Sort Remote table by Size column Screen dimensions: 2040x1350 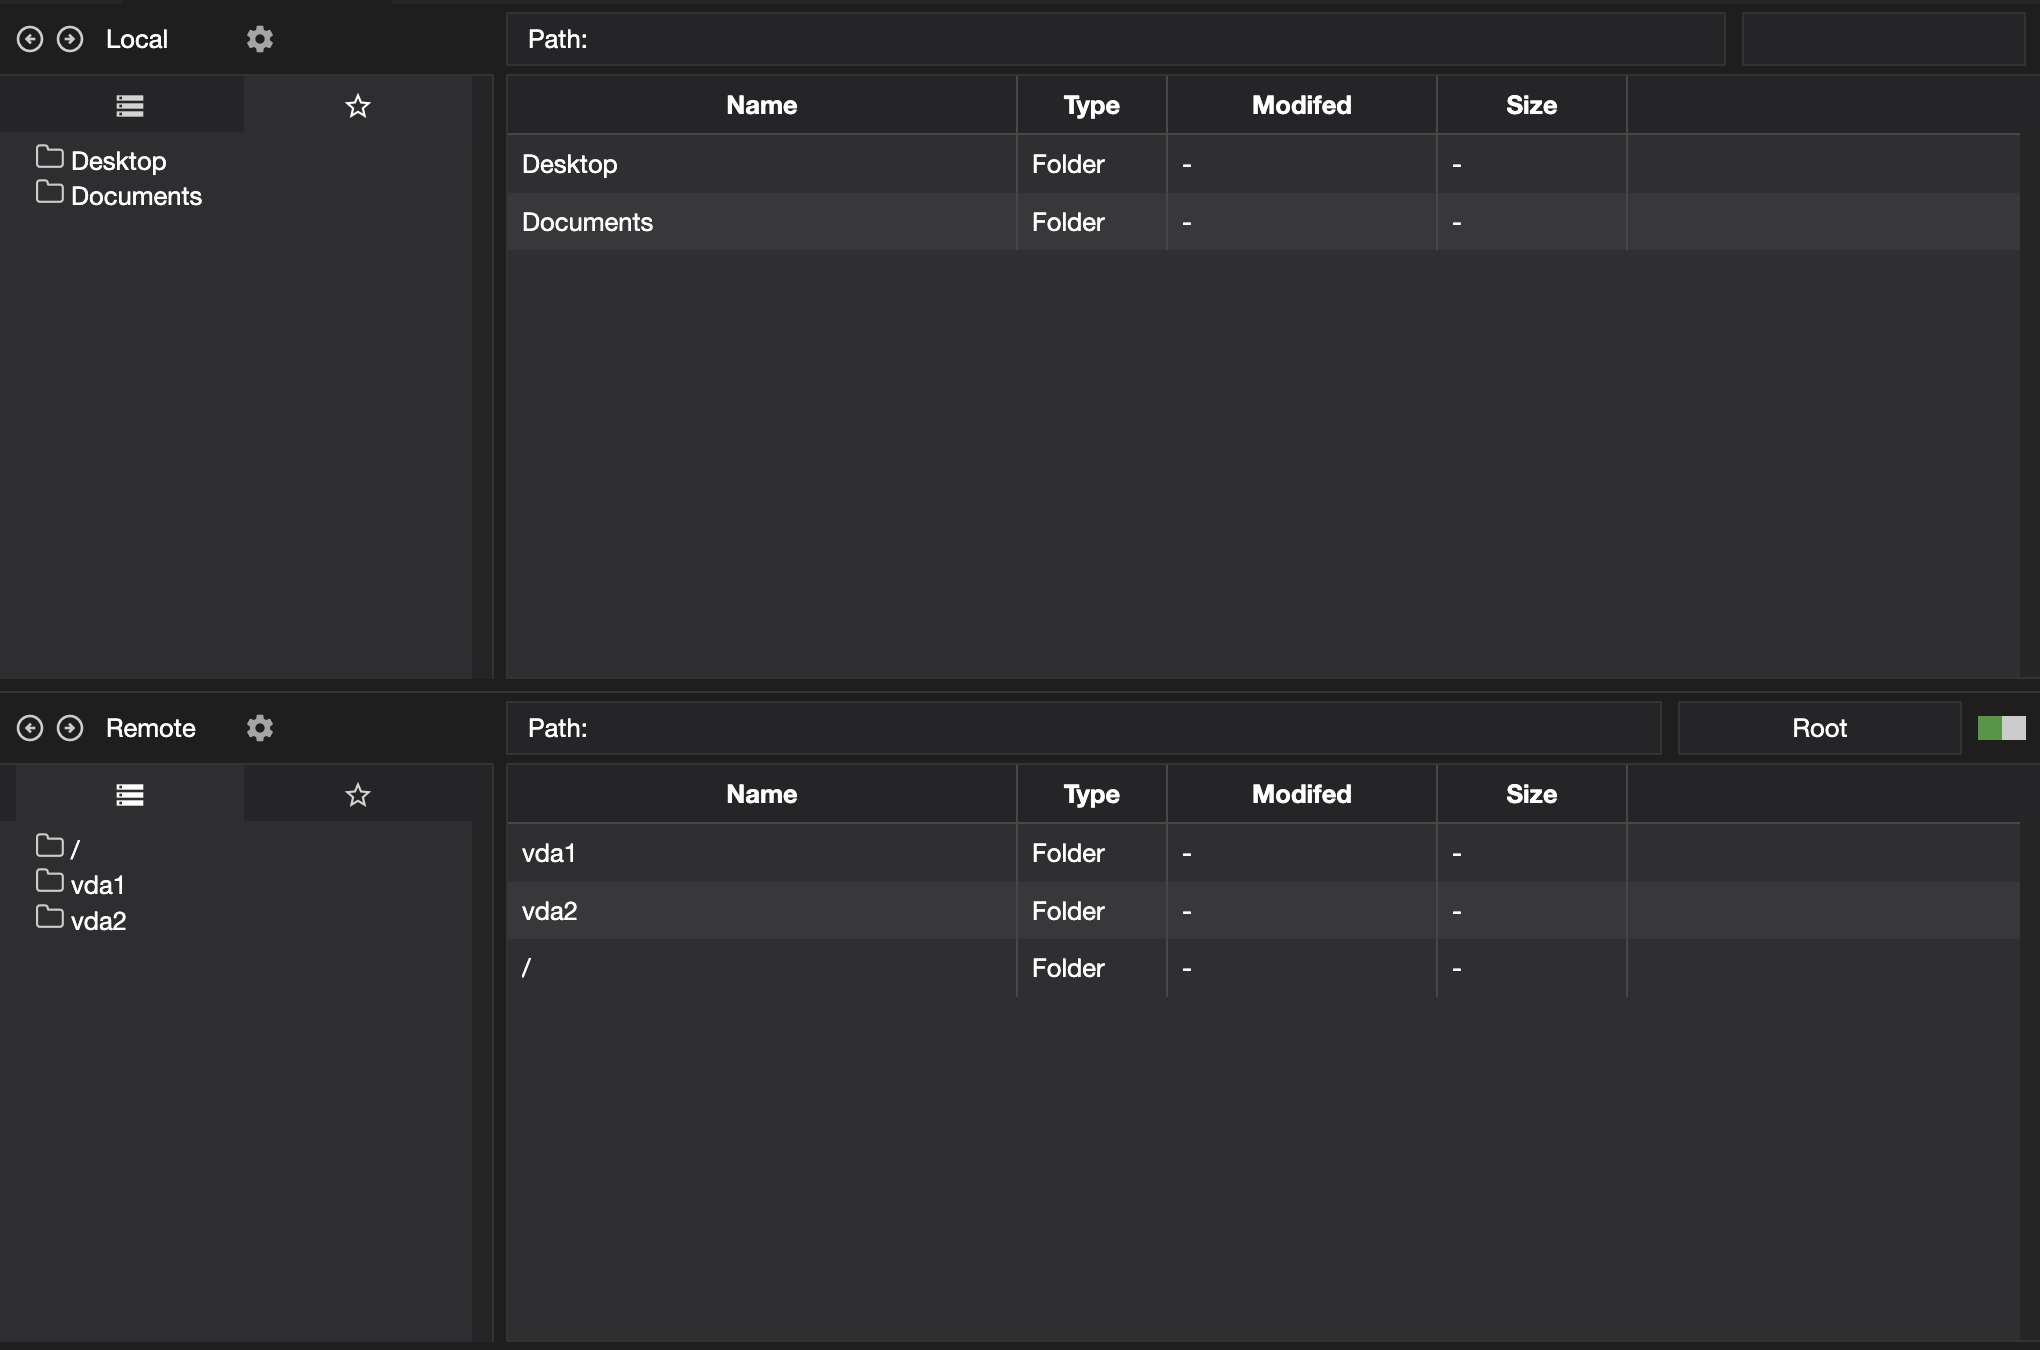[x=1532, y=794]
